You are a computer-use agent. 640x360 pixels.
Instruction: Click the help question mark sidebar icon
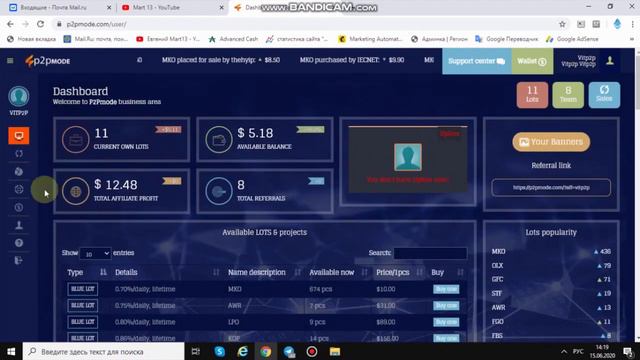[19, 243]
